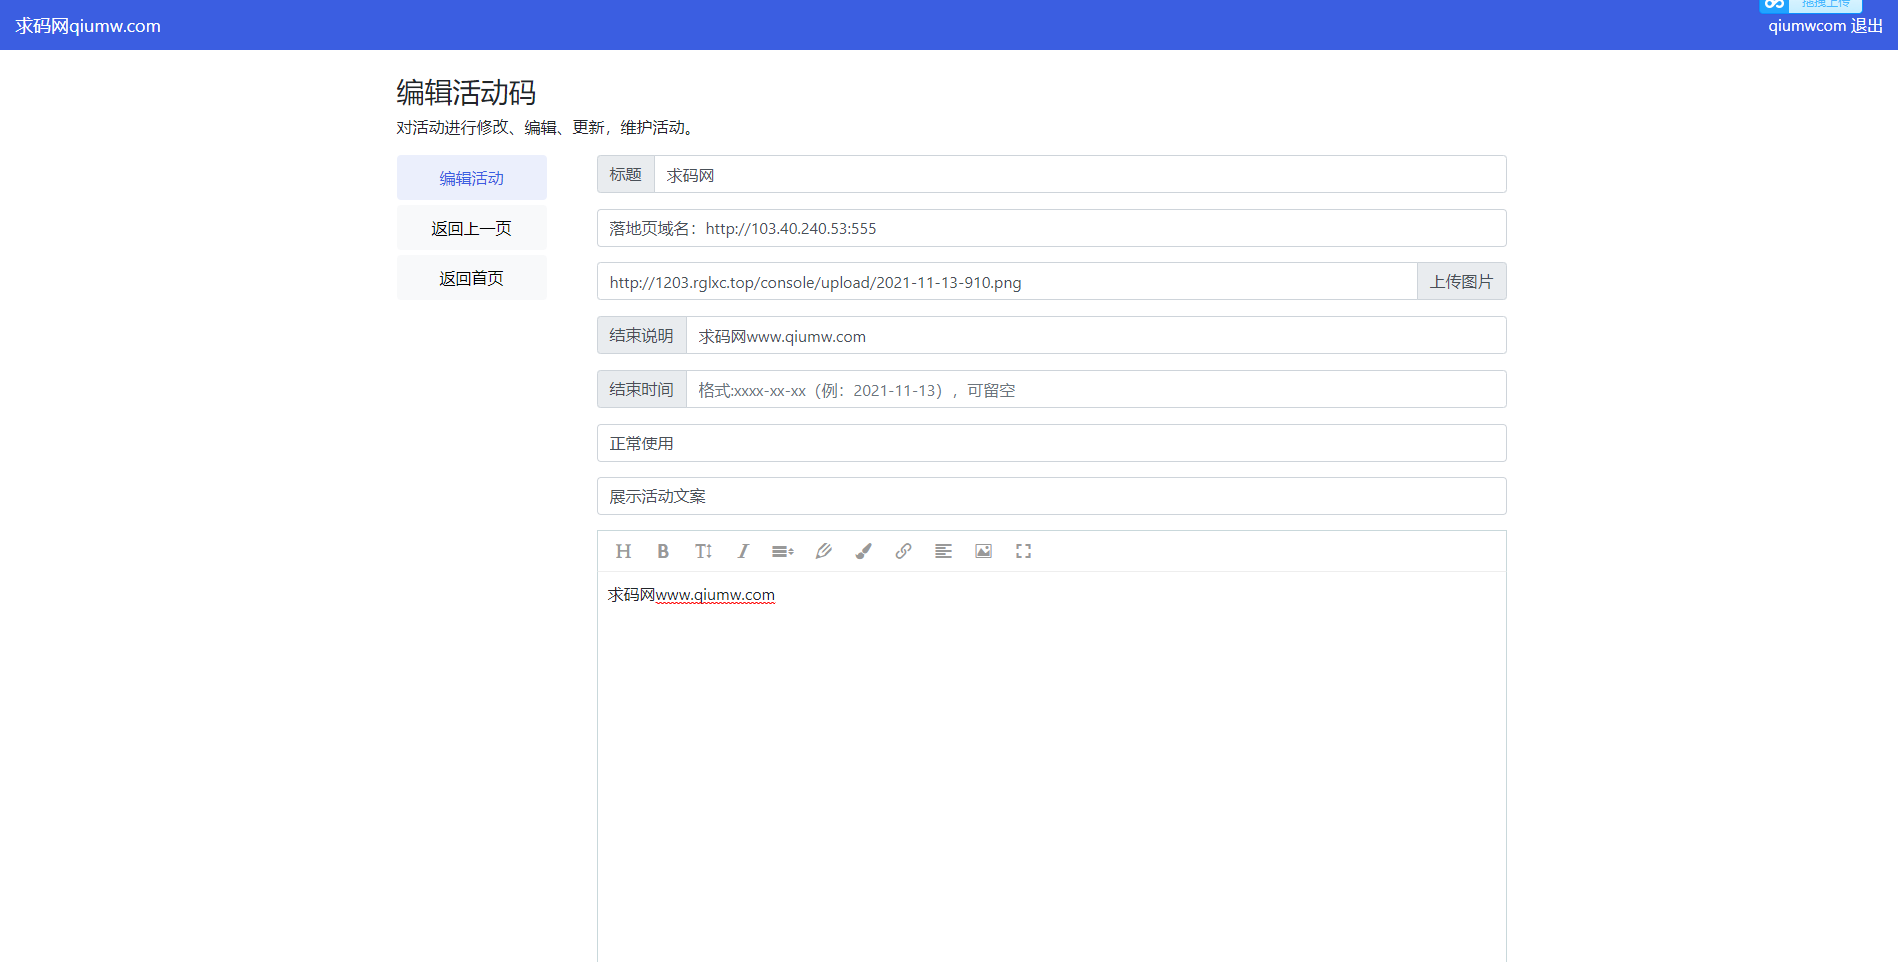This screenshot has width=1898, height=962.
Task: Click the 编辑活动码 page heading
Action: (466, 92)
